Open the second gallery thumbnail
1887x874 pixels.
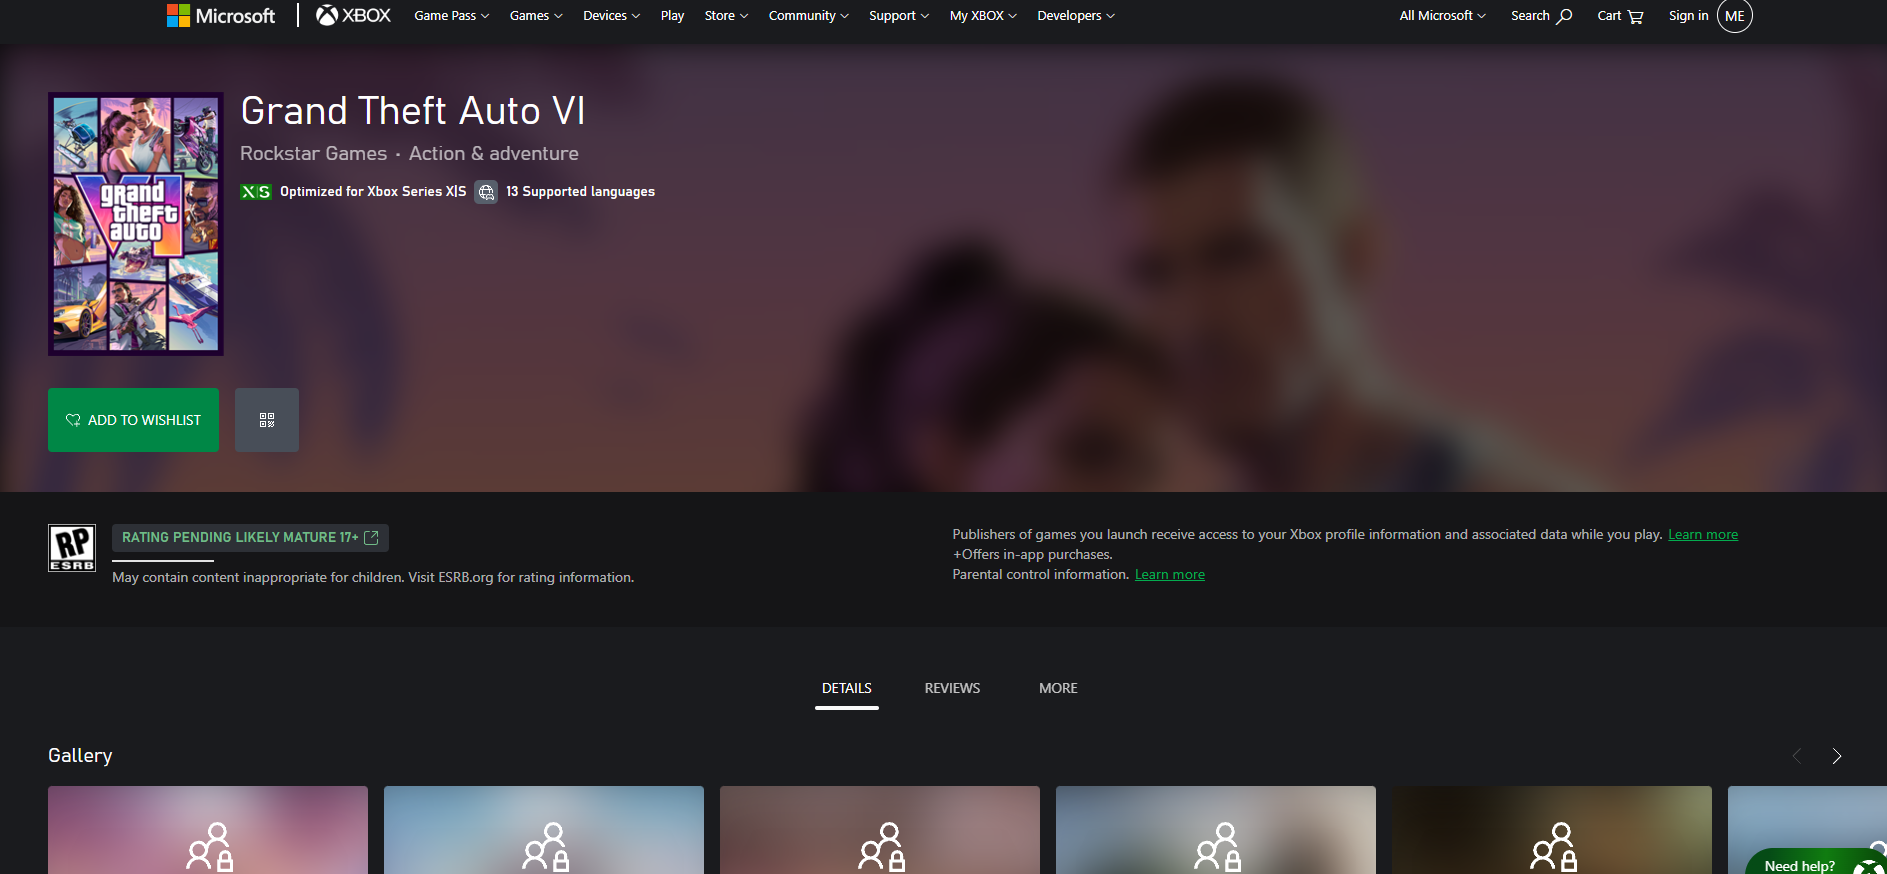[544, 830]
